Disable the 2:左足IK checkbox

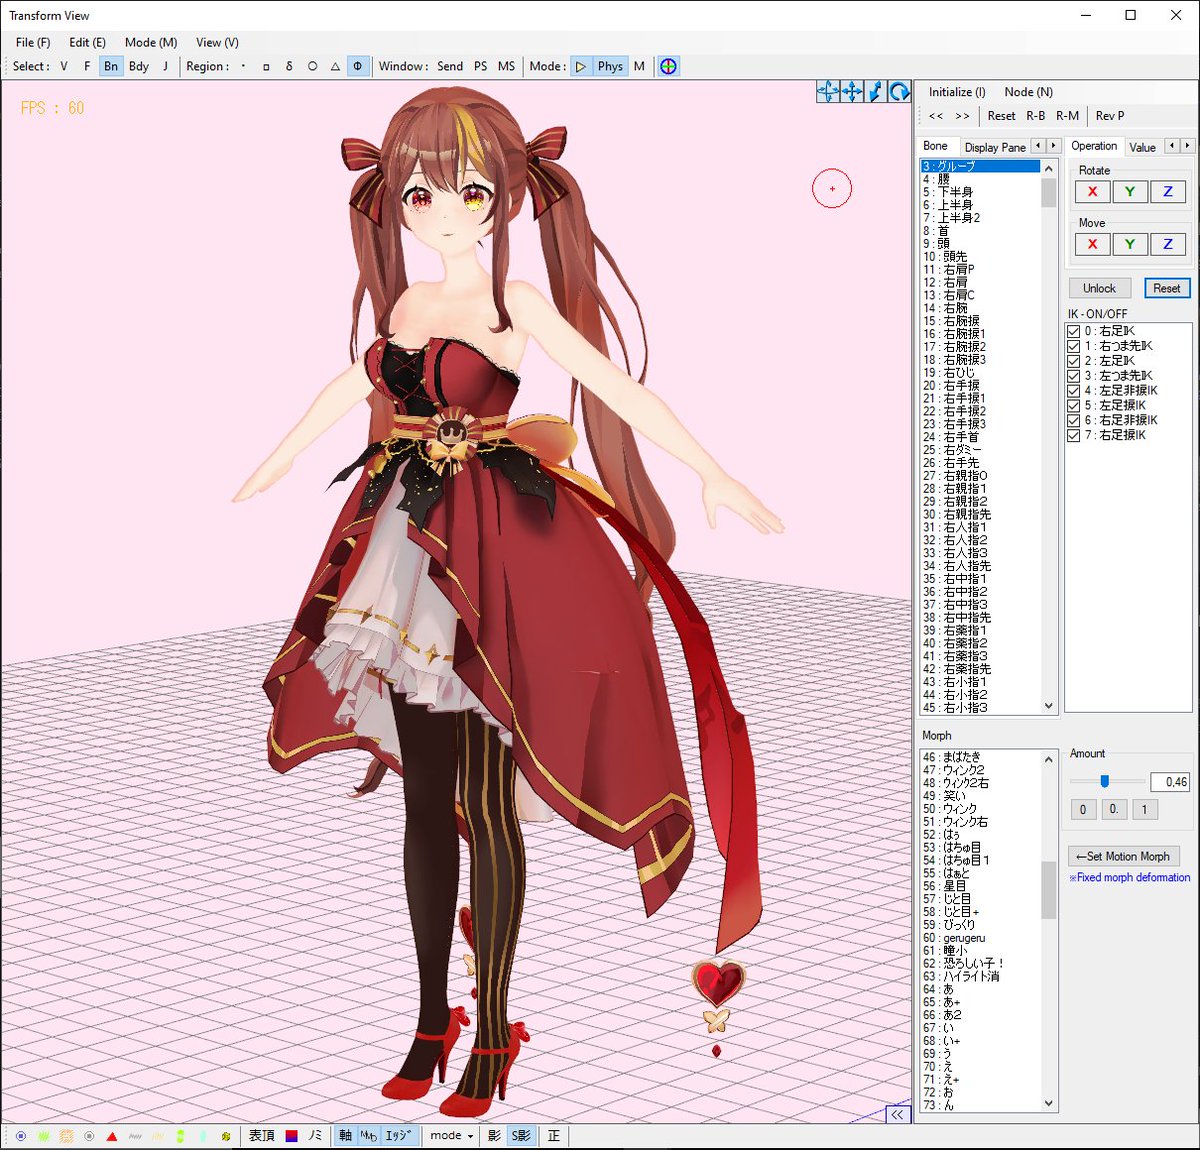click(x=1075, y=360)
